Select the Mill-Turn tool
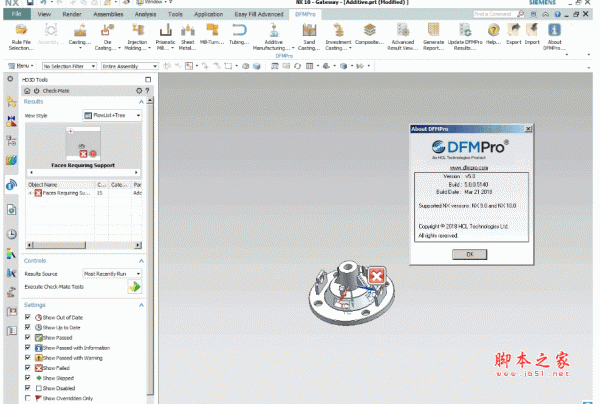This screenshot has height=404, width=600. [x=212, y=34]
